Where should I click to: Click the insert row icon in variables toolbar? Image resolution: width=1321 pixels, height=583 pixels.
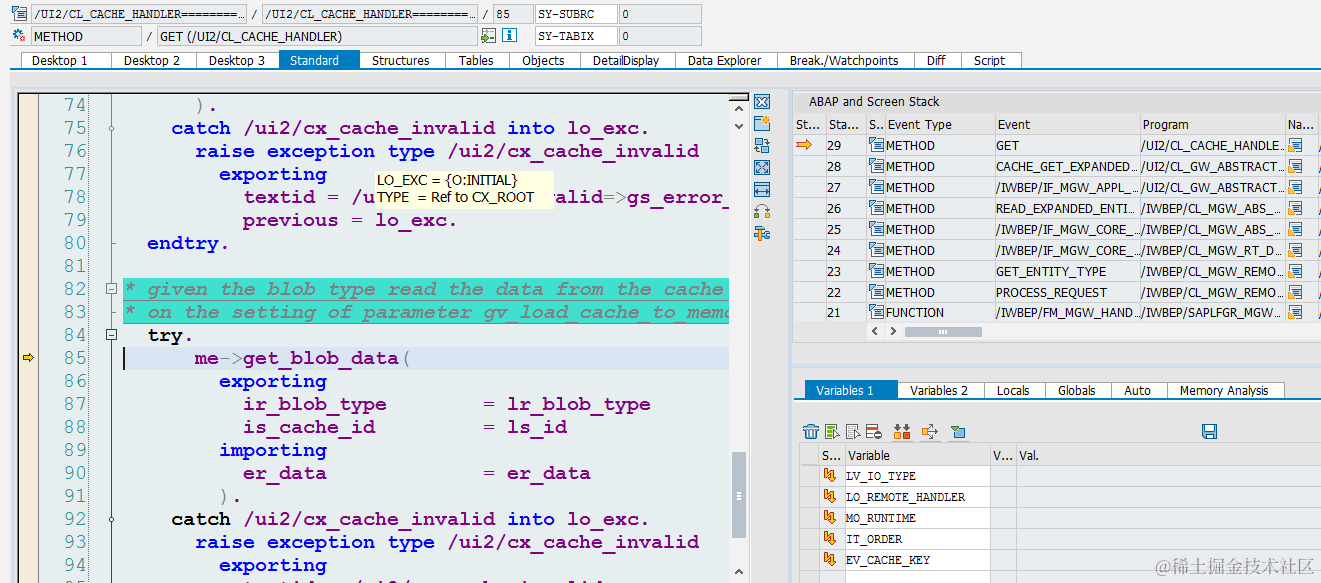[x=832, y=432]
